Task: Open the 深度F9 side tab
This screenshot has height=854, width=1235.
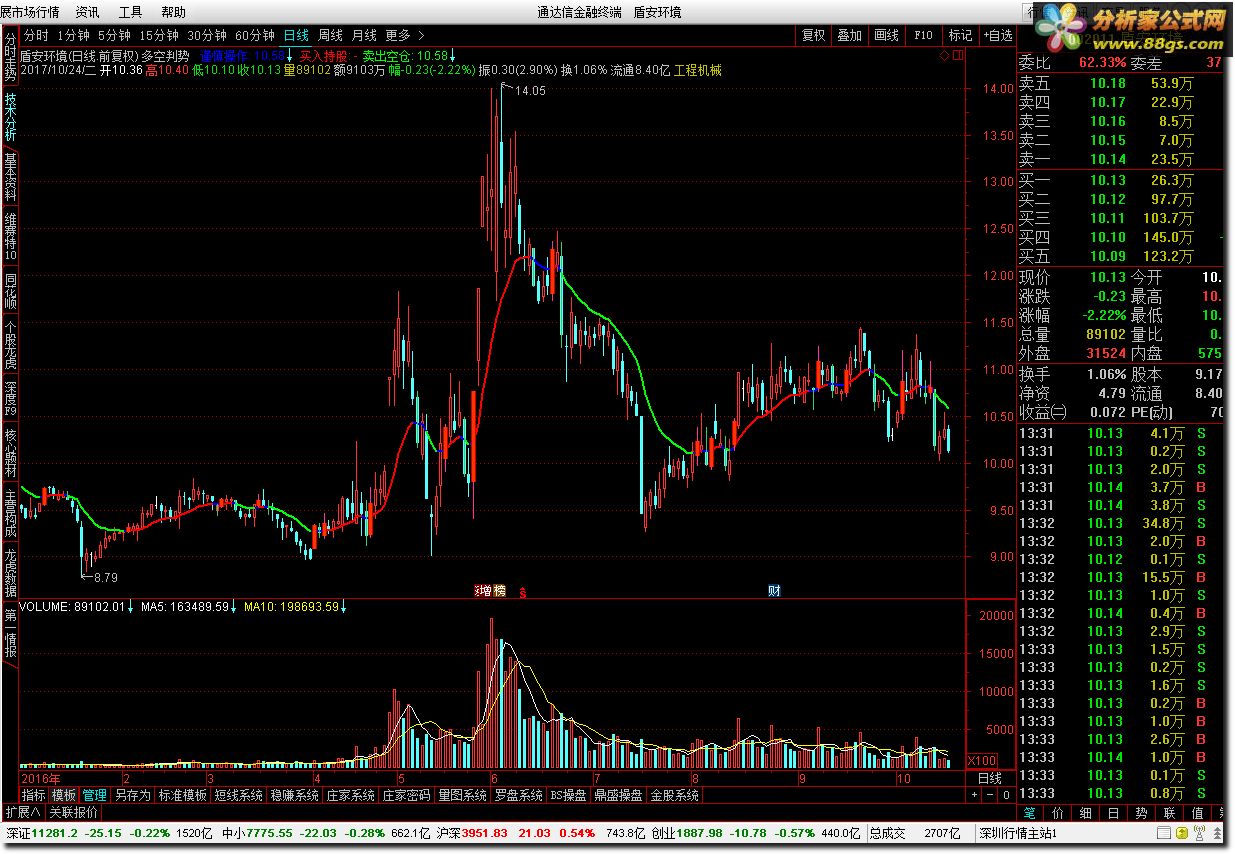Action: (x=10, y=398)
